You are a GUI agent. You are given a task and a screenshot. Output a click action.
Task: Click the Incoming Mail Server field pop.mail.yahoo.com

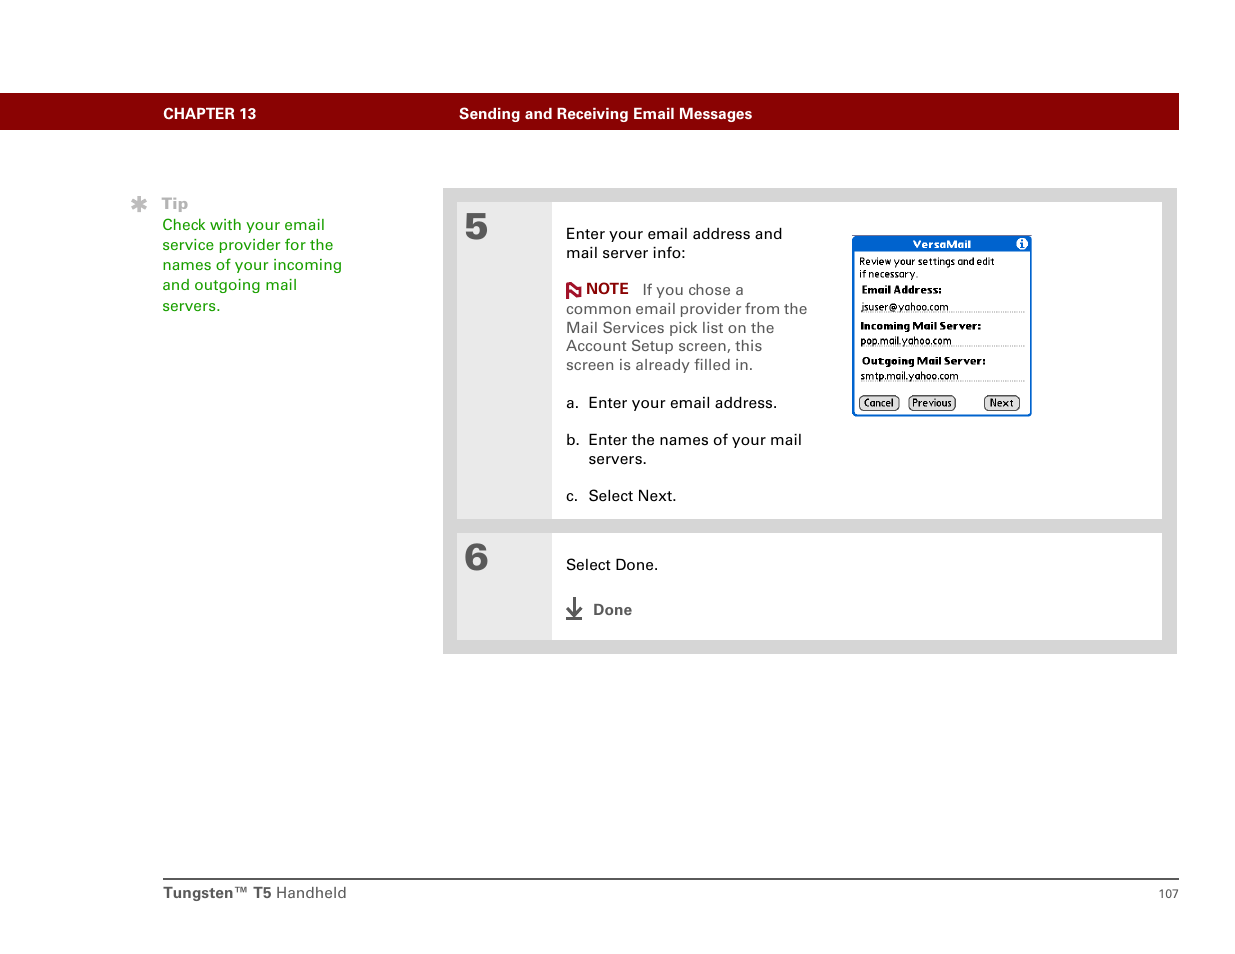click(x=942, y=341)
